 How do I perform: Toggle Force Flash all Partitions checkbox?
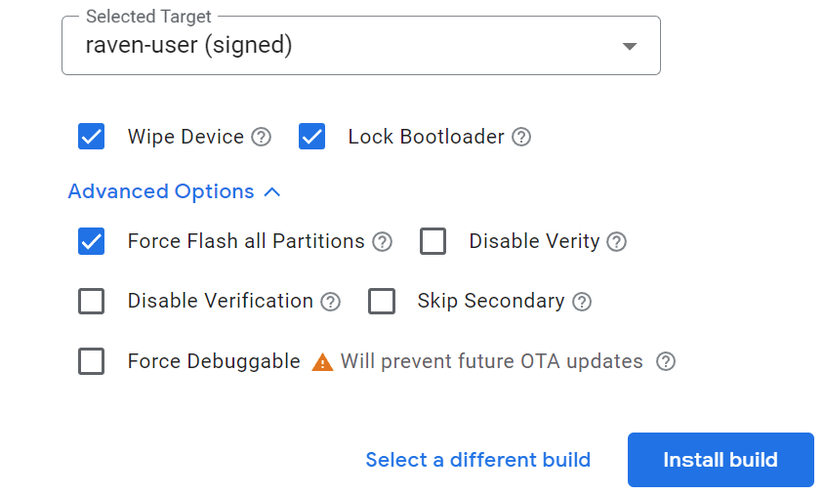click(91, 242)
